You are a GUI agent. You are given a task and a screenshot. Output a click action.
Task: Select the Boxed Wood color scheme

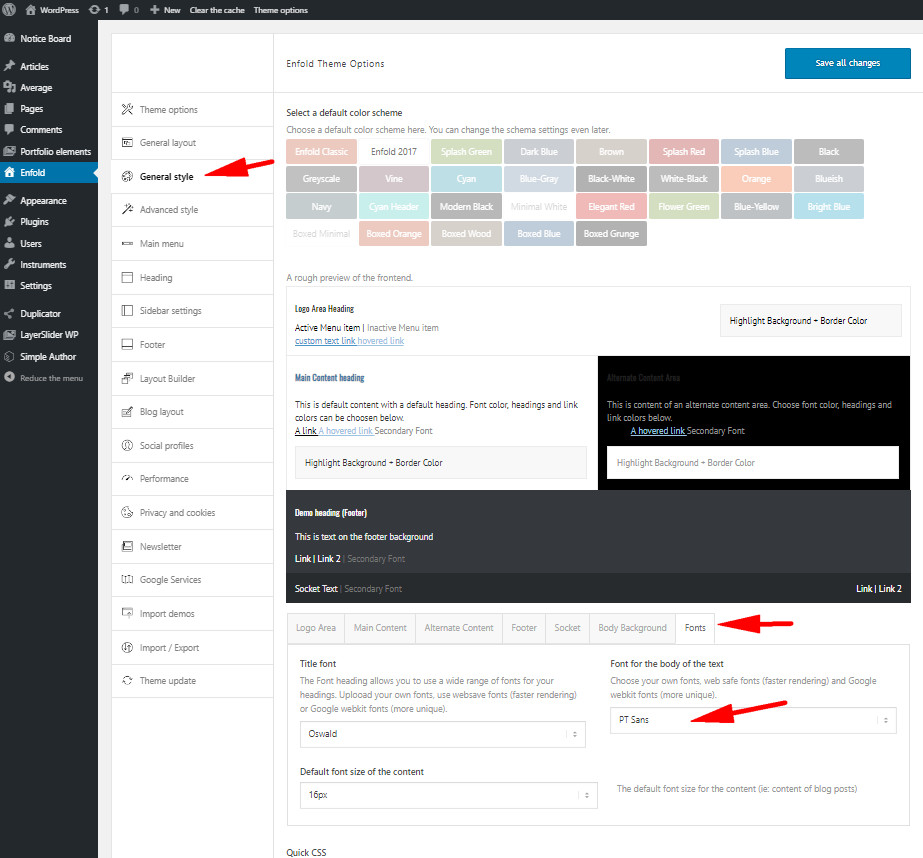466,234
